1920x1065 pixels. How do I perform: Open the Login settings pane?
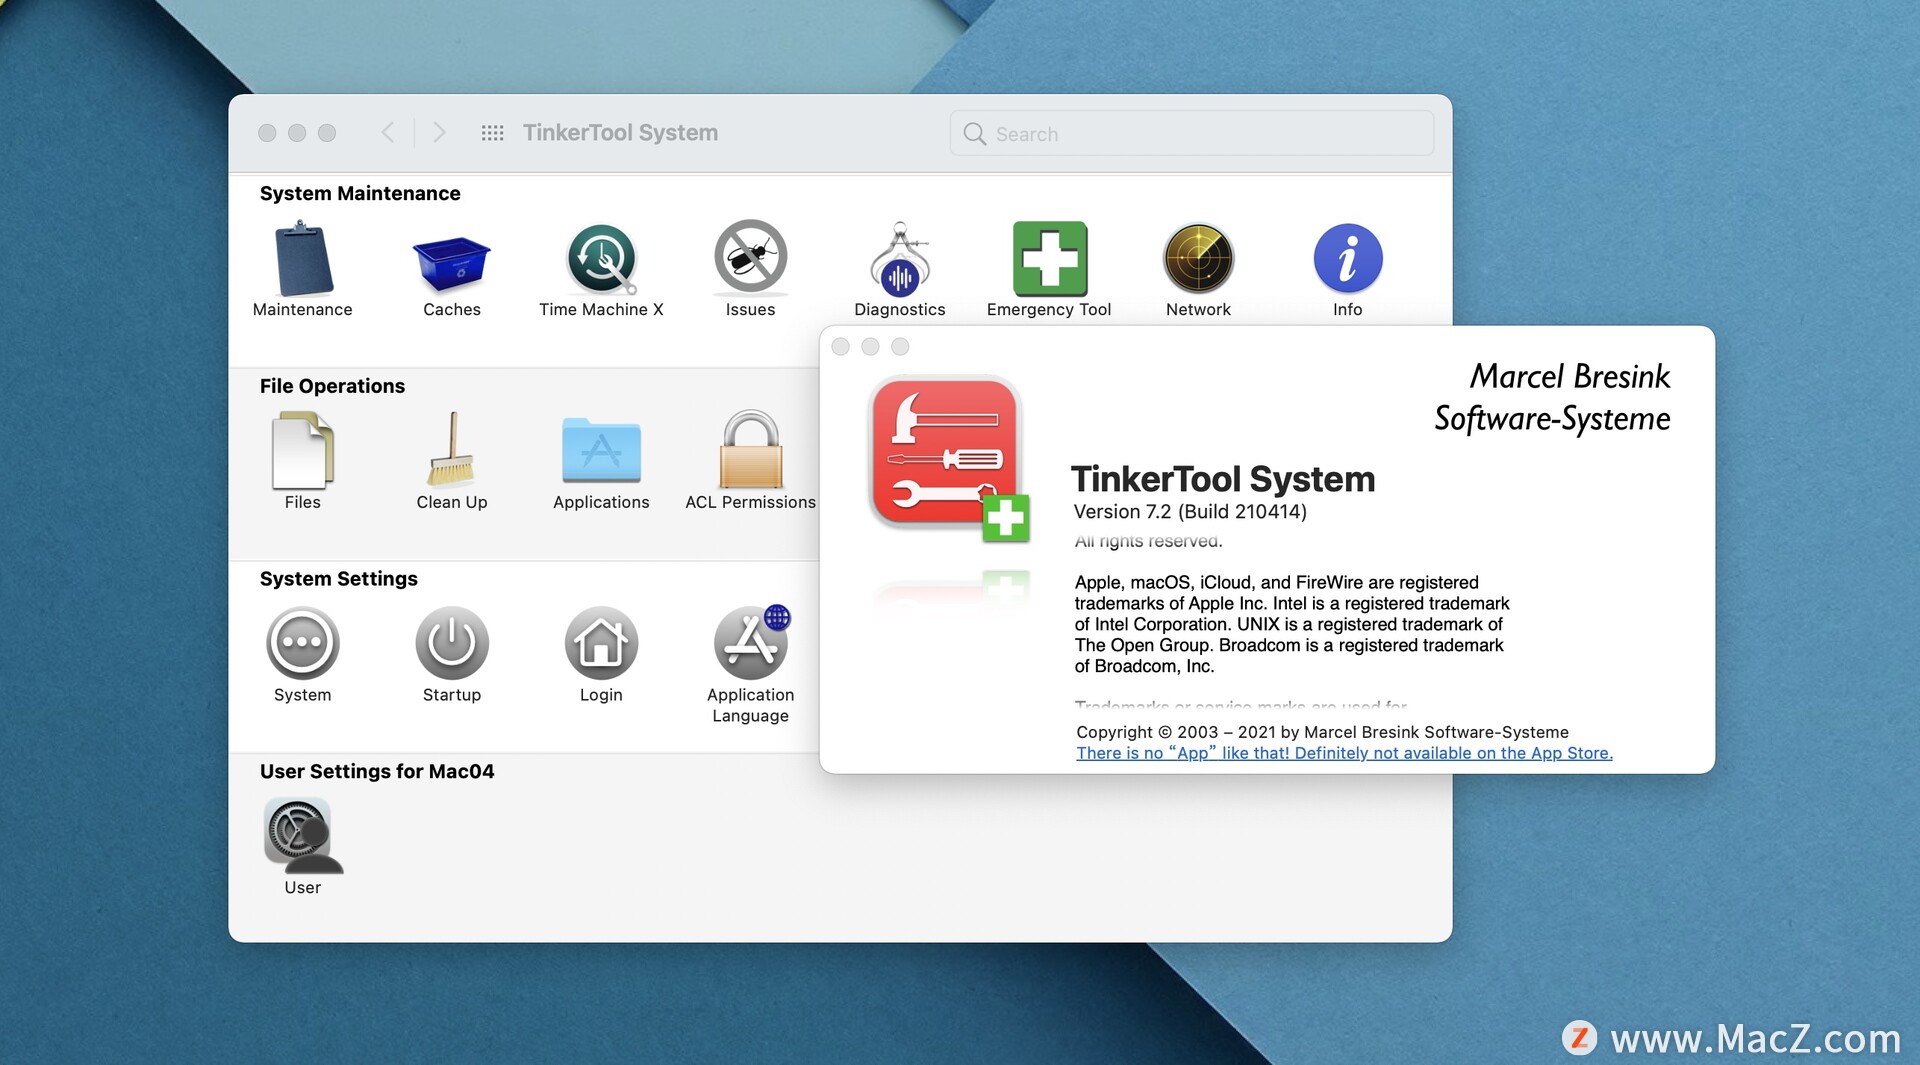coord(601,654)
